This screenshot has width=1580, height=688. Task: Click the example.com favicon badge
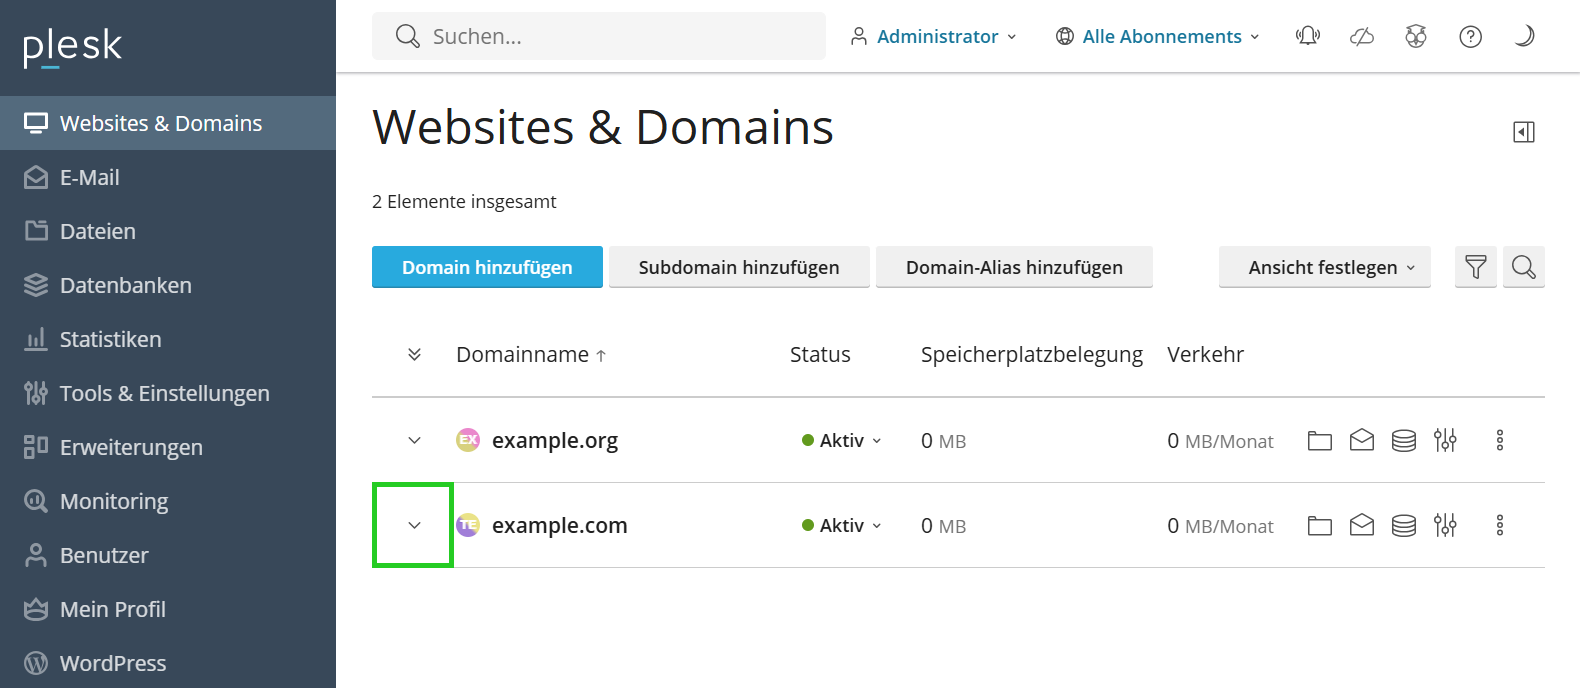[x=468, y=525]
